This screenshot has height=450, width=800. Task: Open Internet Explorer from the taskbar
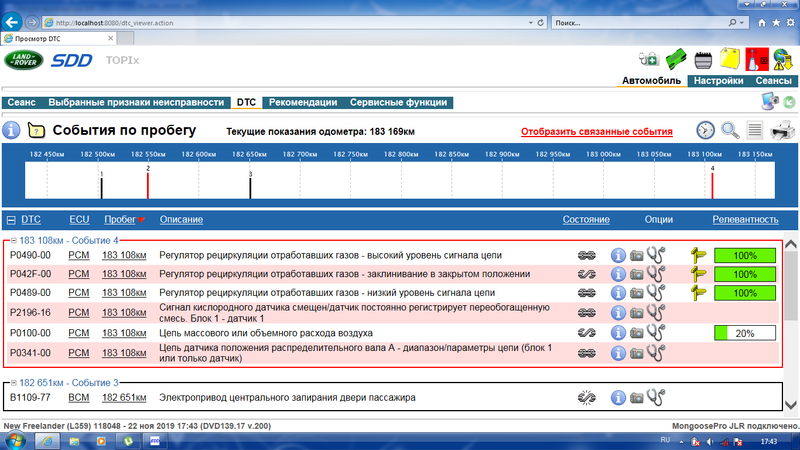(47, 441)
